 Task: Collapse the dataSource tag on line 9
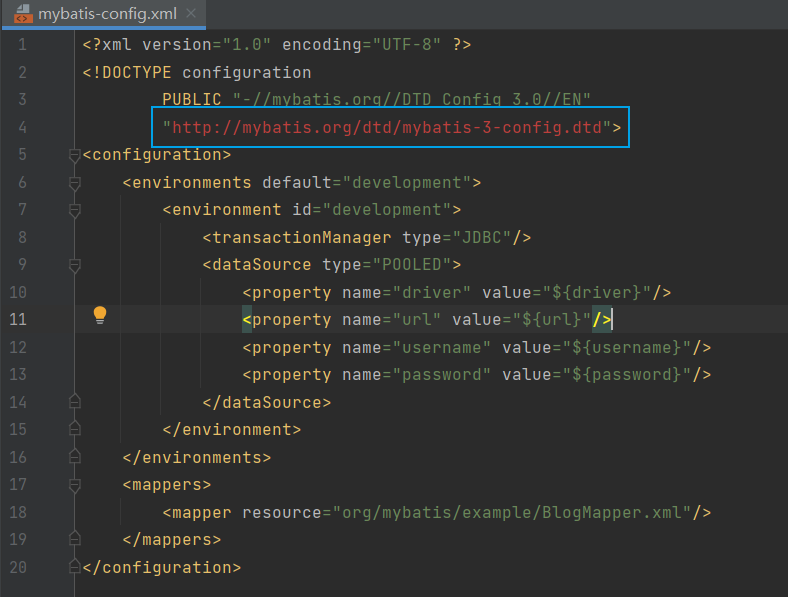[x=74, y=265]
